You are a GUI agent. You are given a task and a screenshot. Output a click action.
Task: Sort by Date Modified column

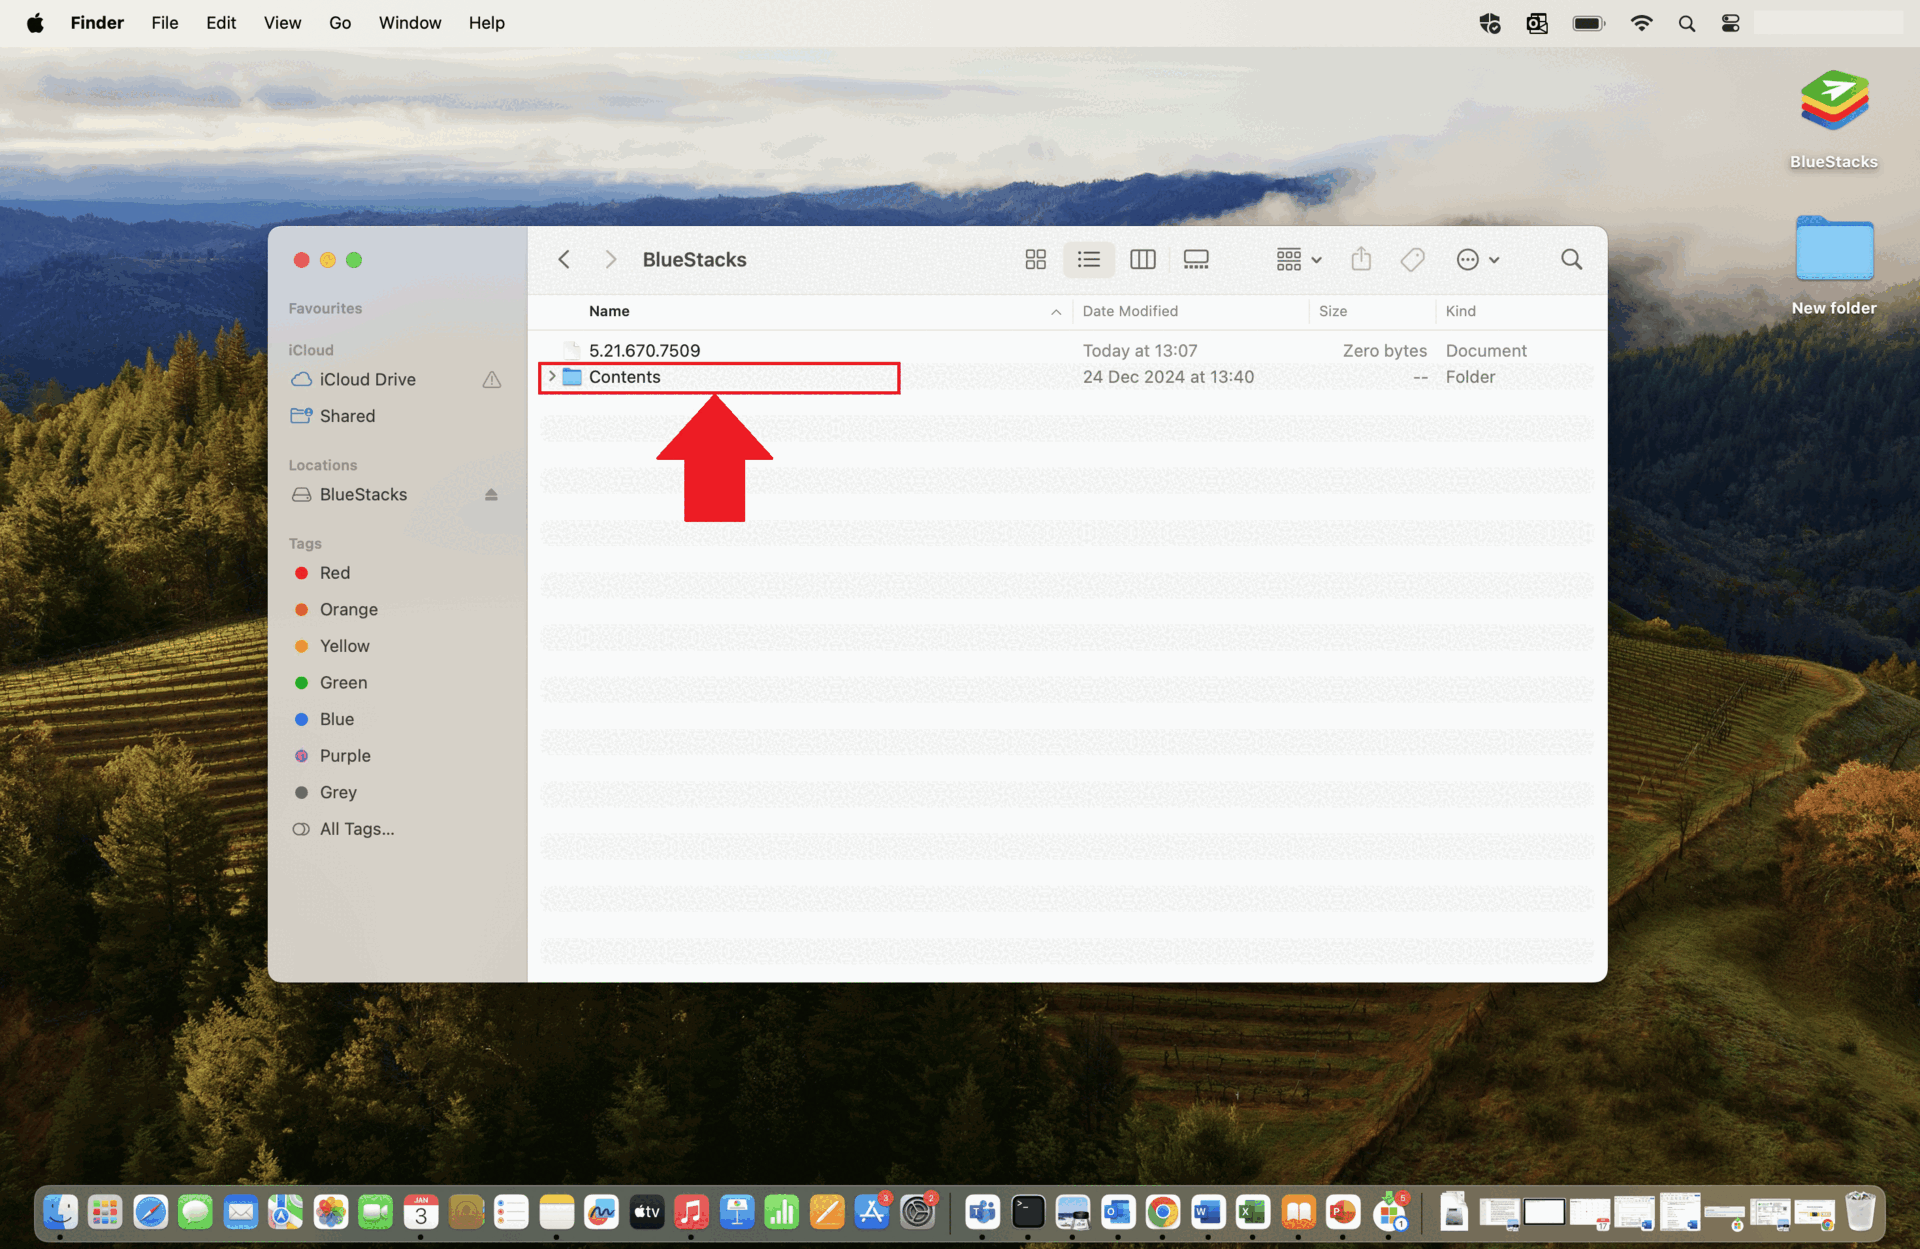[1130, 311]
